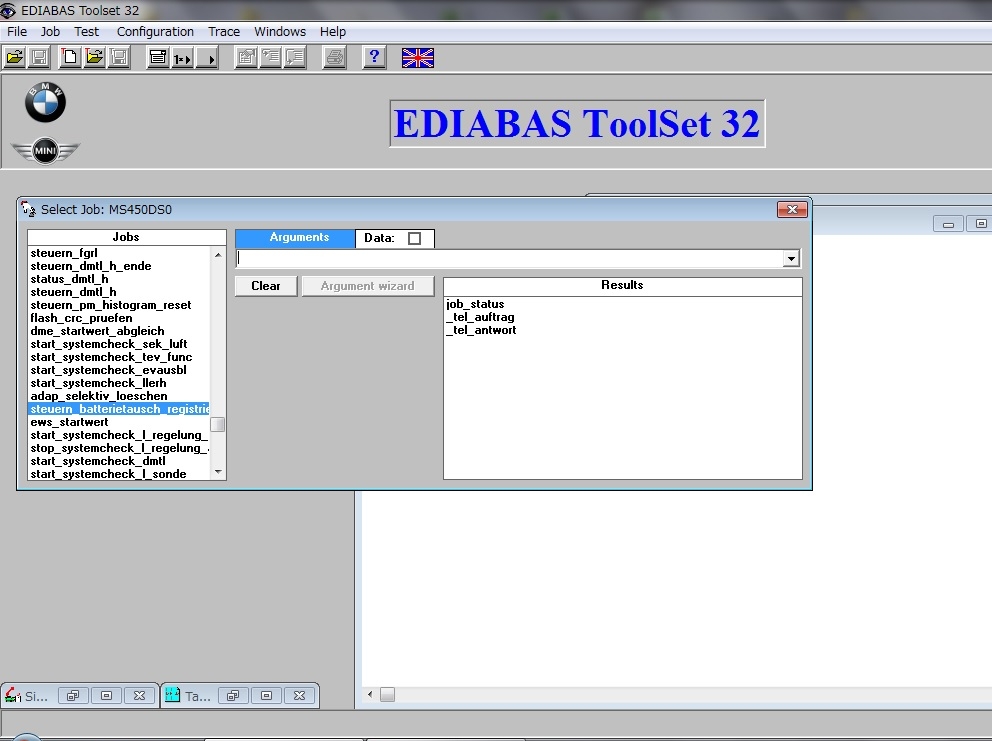992x741 pixels.
Task: Open the arguments combo box dropdown arrow
Action: (791, 258)
